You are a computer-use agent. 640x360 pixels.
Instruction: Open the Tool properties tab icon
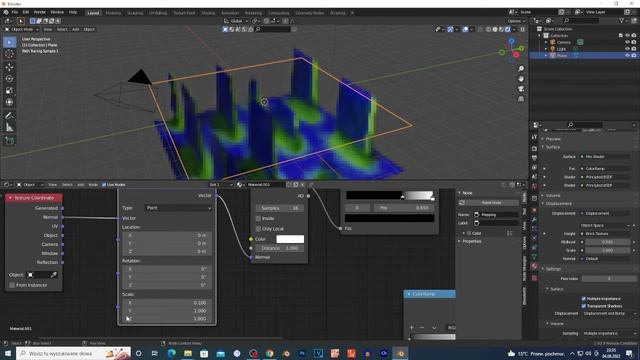(534, 137)
